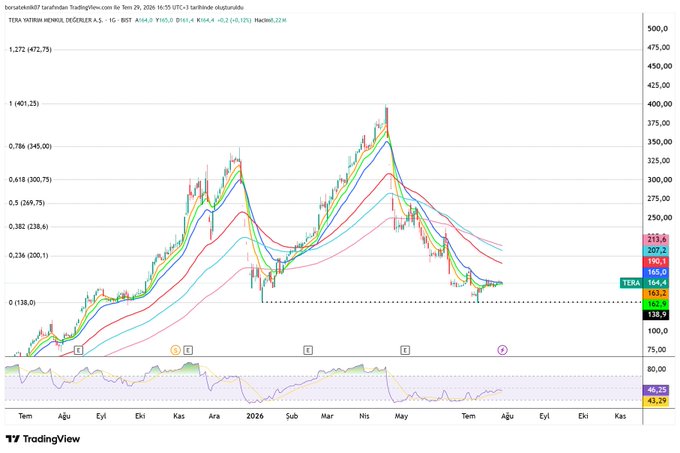Click the pink 213,6 moving average label
Image resolution: width=680 pixels, height=453 pixels.
(657, 240)
